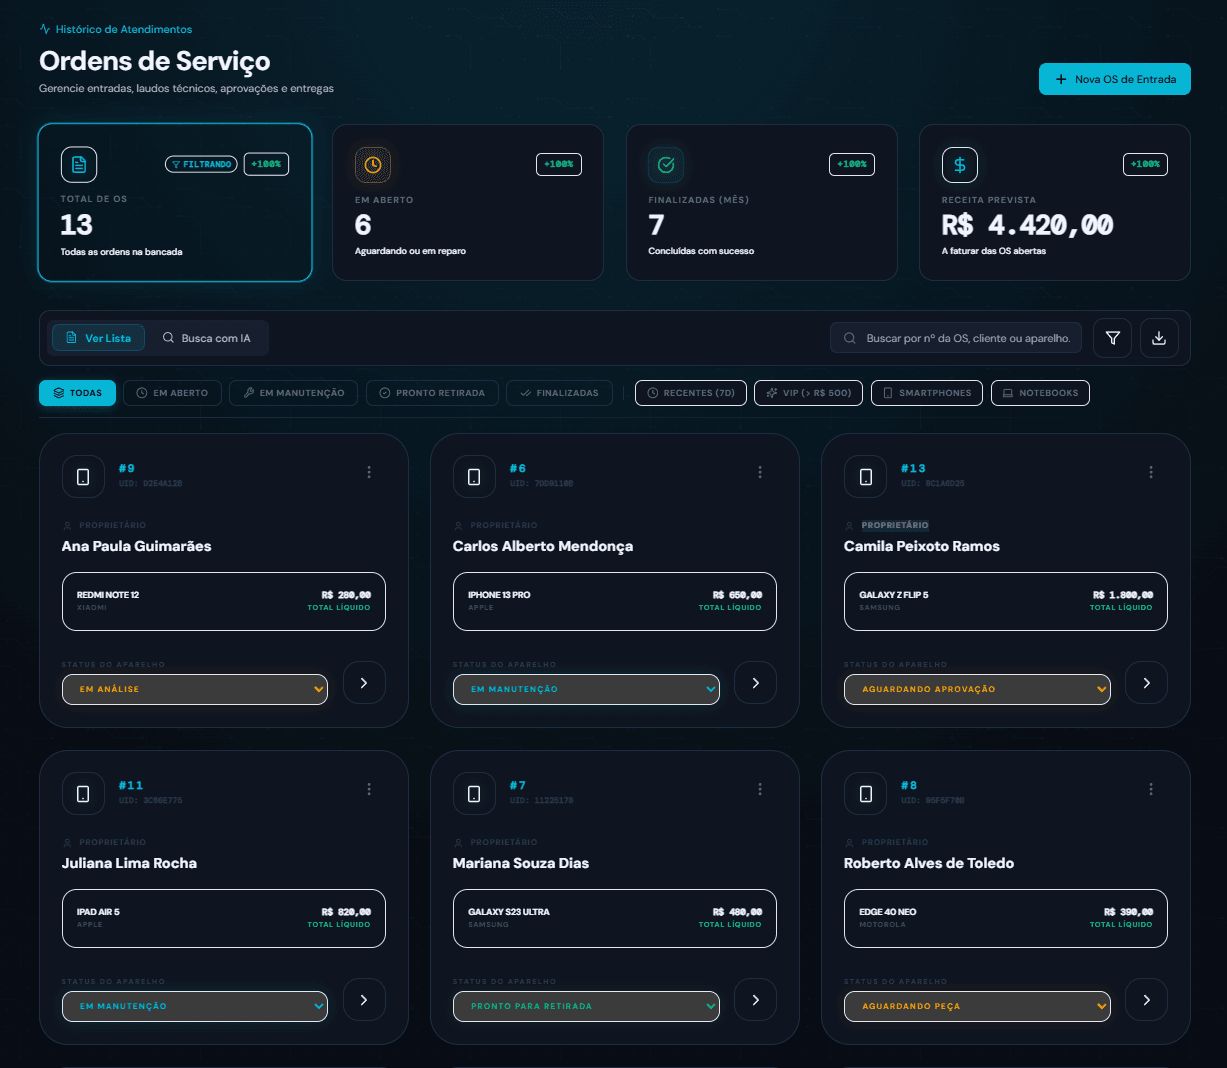Screen dimensions: 1227x1068
Task: Click the name Camila Peixoto Ramos
Action: pyautogui.click(x=922, y=546)
